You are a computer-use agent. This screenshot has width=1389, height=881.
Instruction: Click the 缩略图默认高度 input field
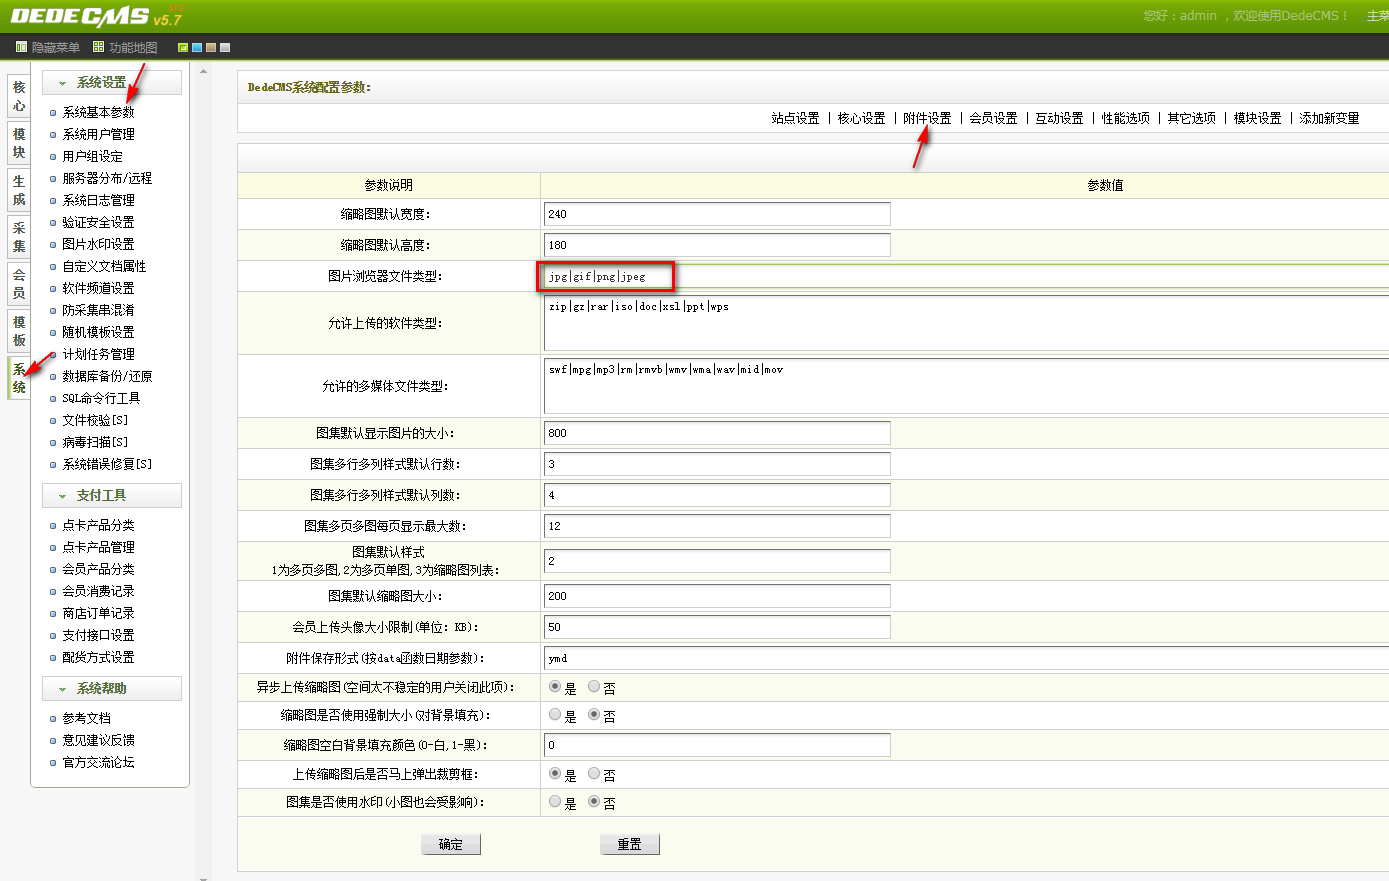click(x=717, y=245)
